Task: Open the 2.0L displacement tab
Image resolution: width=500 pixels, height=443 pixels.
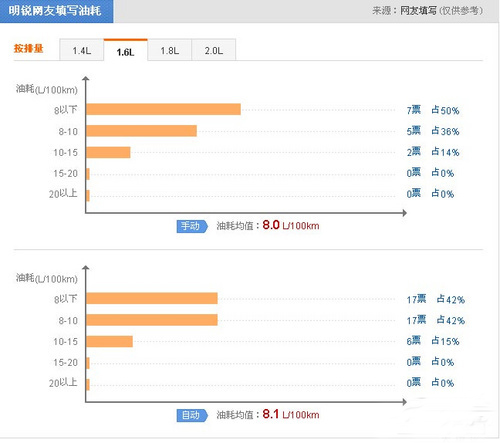Action: [x=214, y=50]
